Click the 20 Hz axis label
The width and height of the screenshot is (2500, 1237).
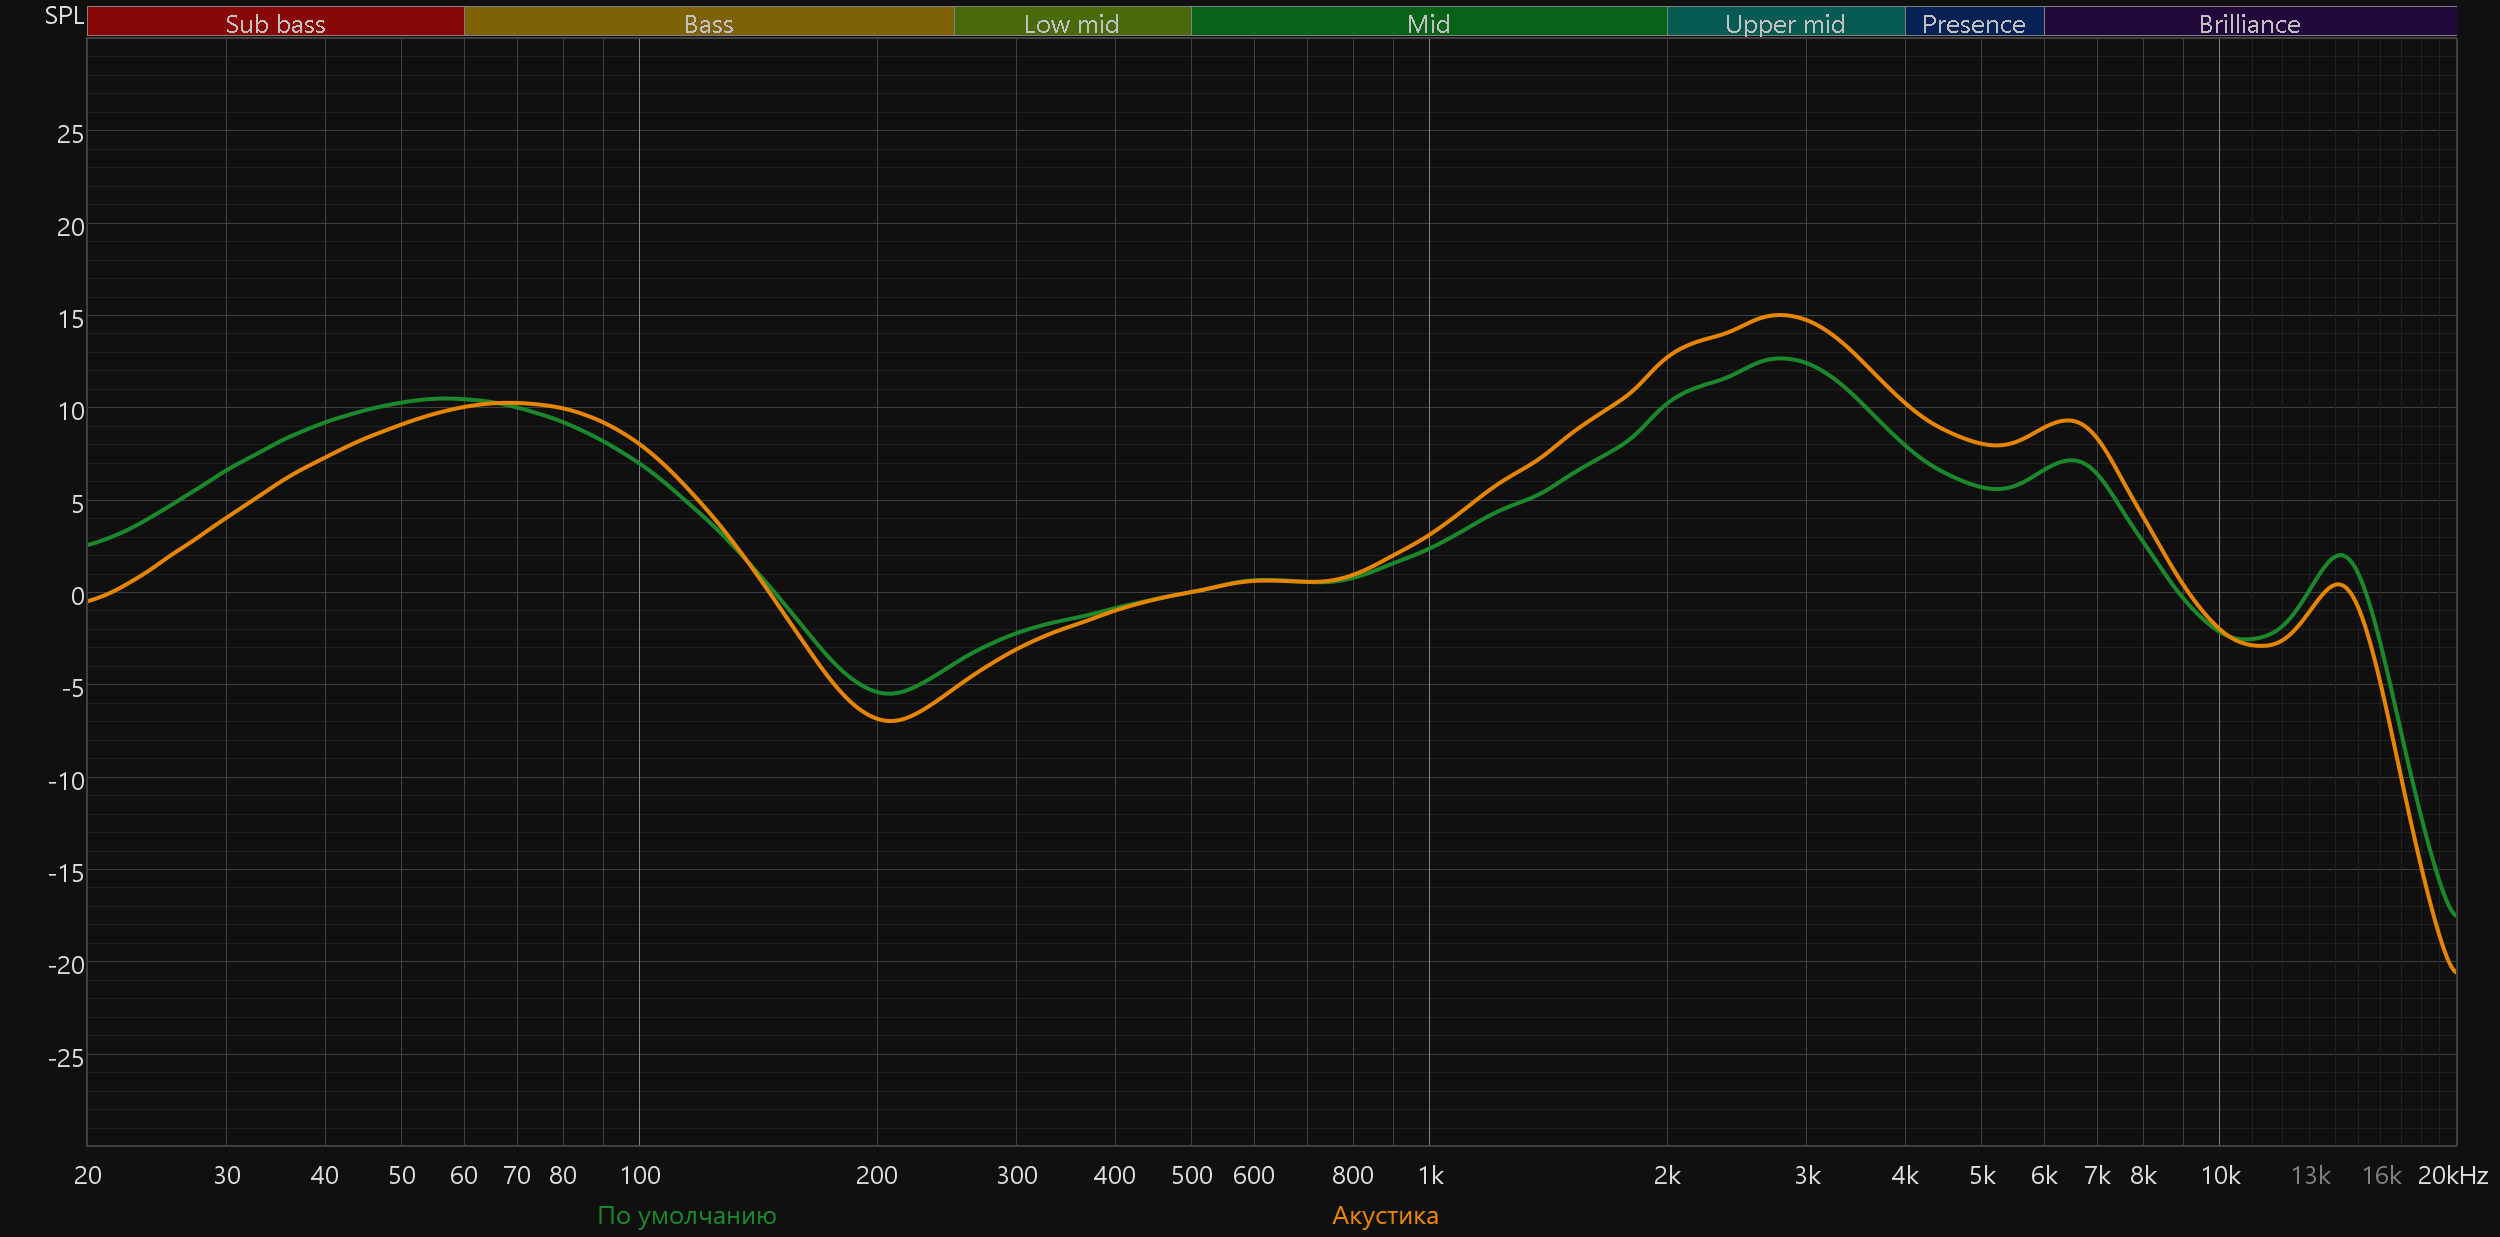88,1175
